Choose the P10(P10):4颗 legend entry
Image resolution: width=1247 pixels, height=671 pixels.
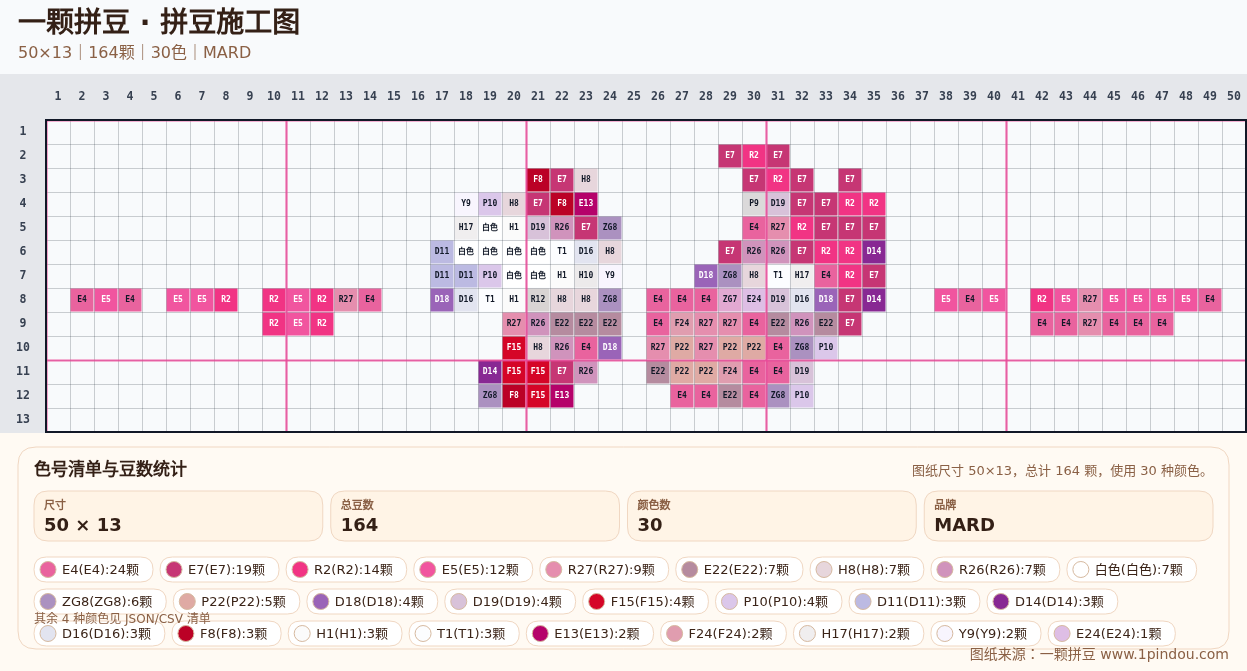click(778, 602)
